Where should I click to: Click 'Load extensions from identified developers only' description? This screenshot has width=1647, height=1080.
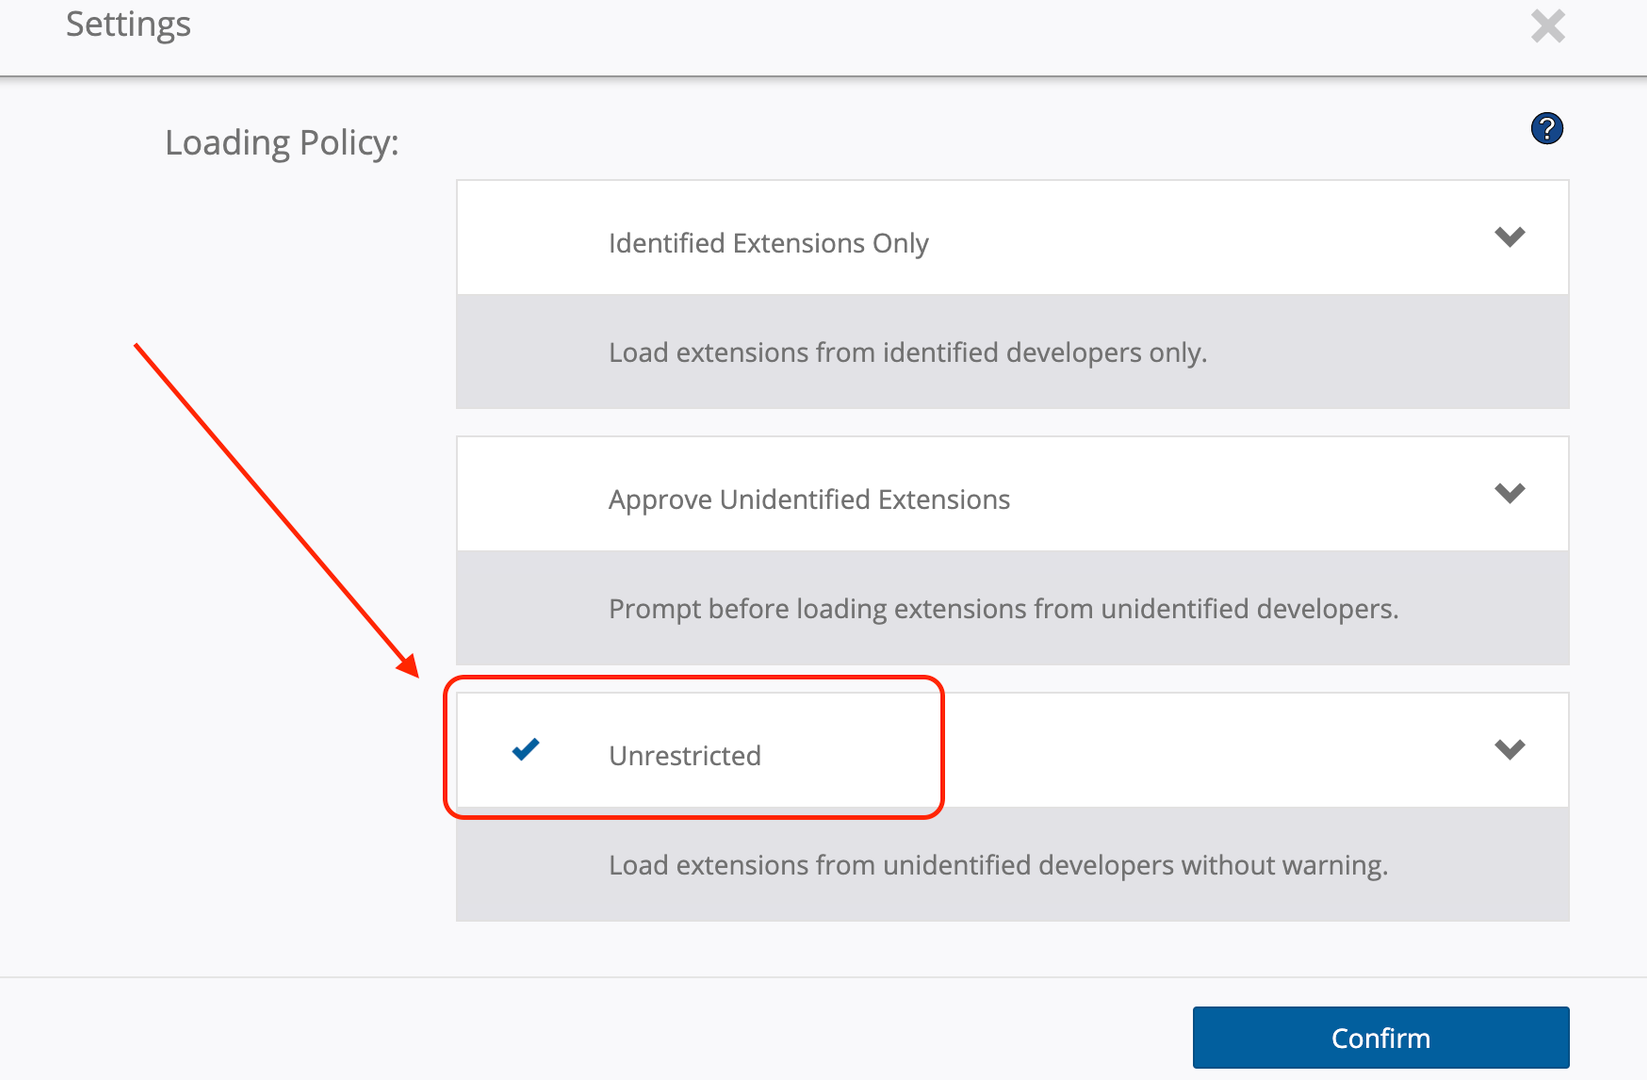907,352
